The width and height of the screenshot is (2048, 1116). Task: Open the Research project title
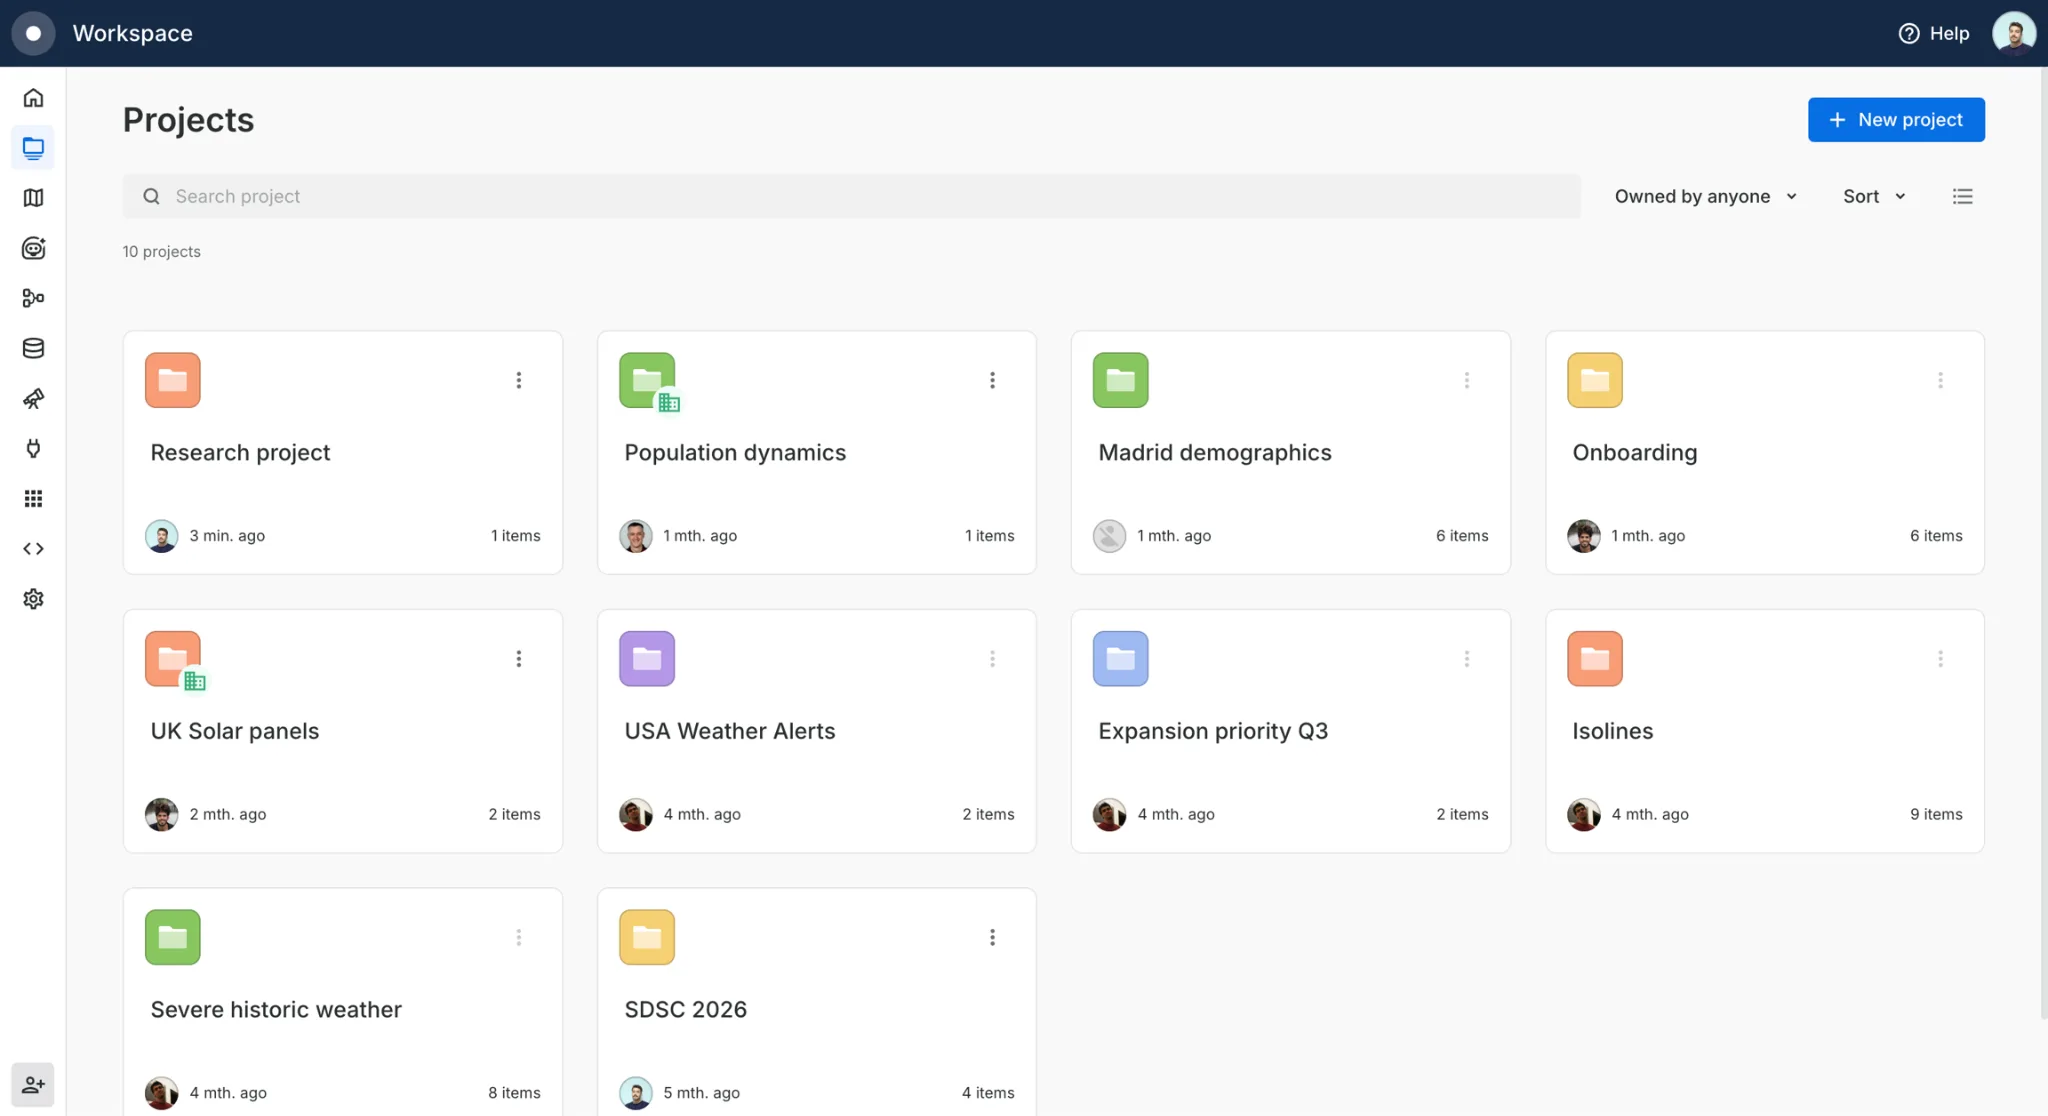(x=240, y=452)
